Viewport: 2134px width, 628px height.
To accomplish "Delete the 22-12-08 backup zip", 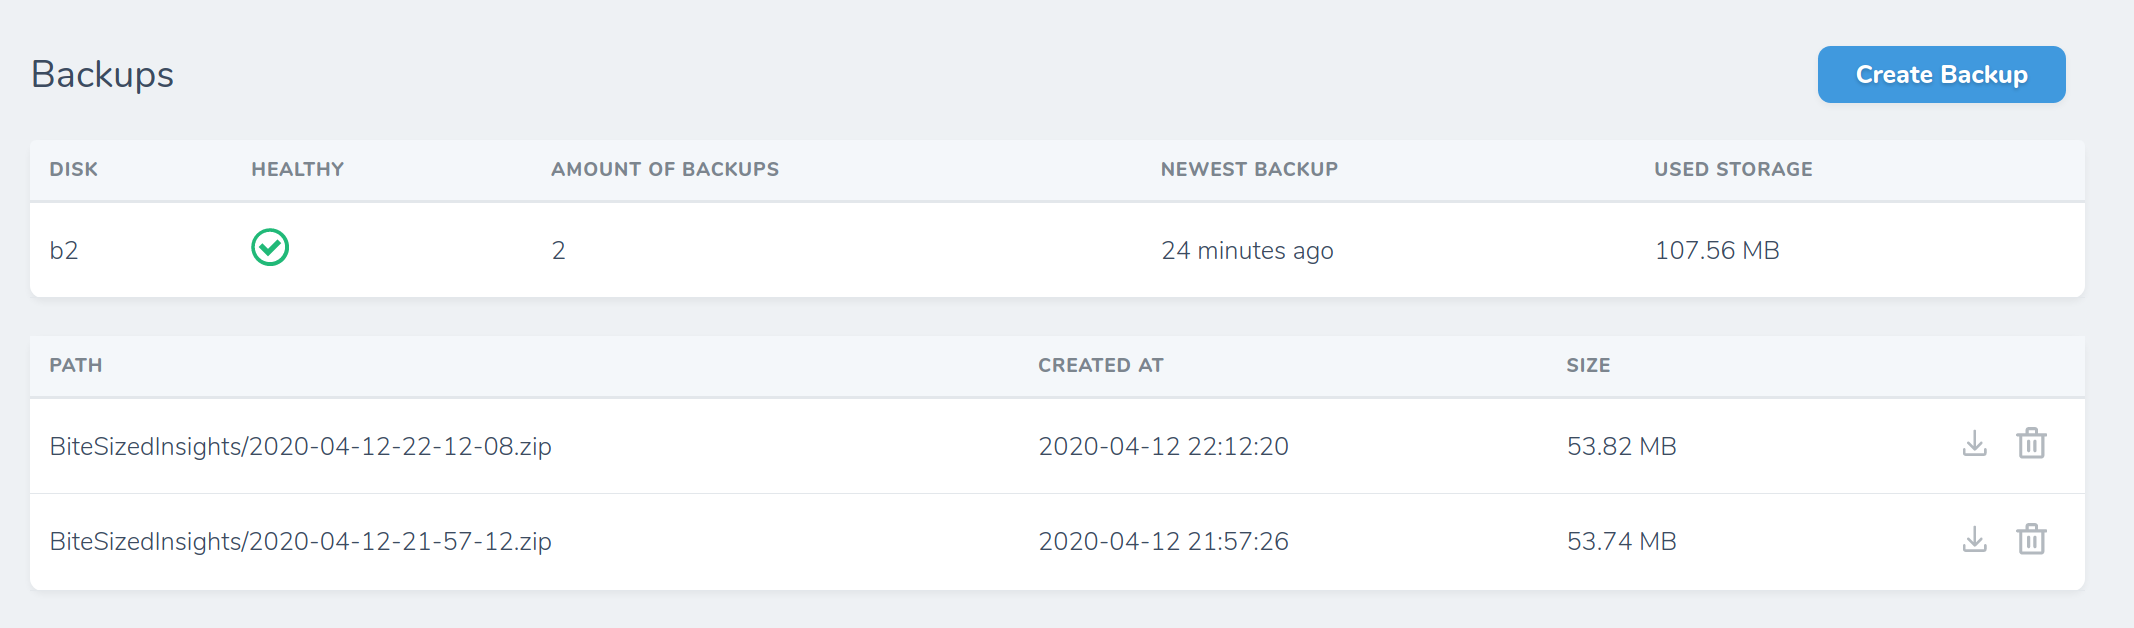I will [2031, 443].
